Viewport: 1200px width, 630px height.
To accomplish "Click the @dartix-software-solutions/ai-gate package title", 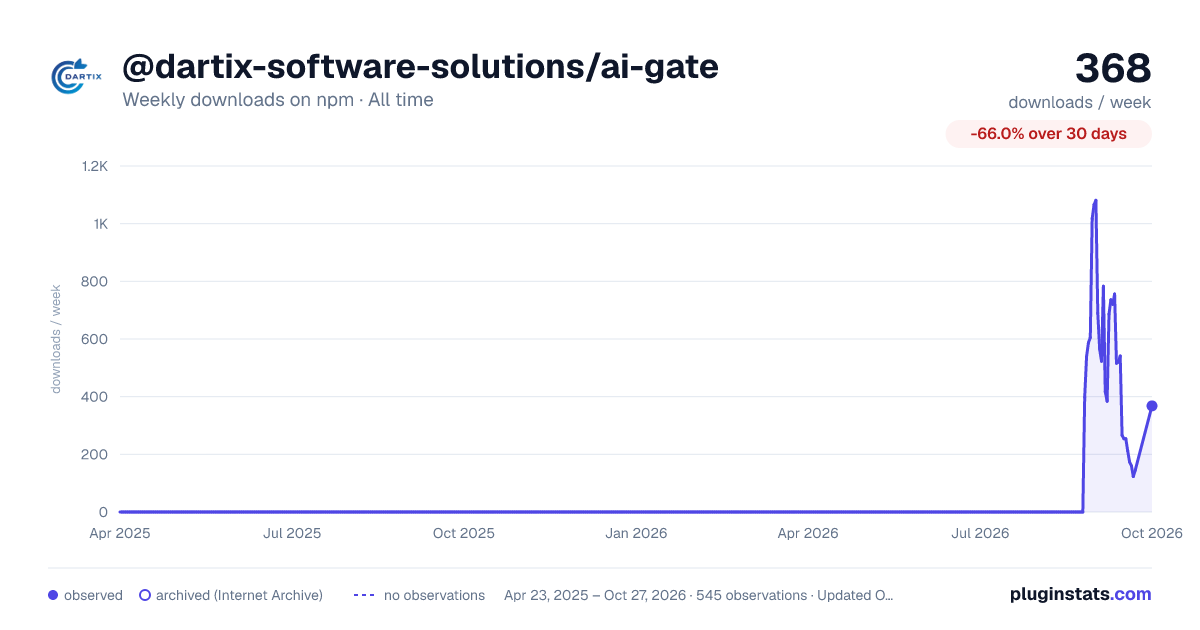I will click(420, 67).
